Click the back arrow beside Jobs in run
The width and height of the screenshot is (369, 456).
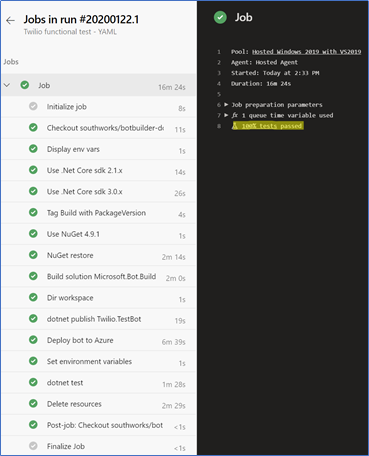pyautogui.click(x=10, y=21)
